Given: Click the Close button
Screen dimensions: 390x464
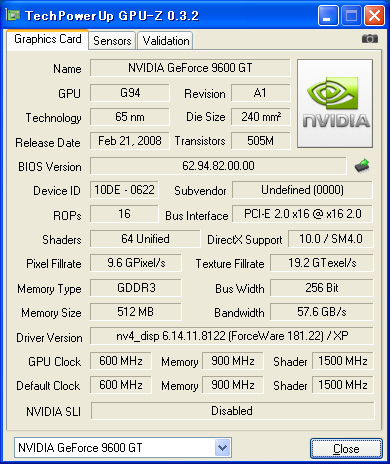Looking at the screenshot, I should (346, 449).
